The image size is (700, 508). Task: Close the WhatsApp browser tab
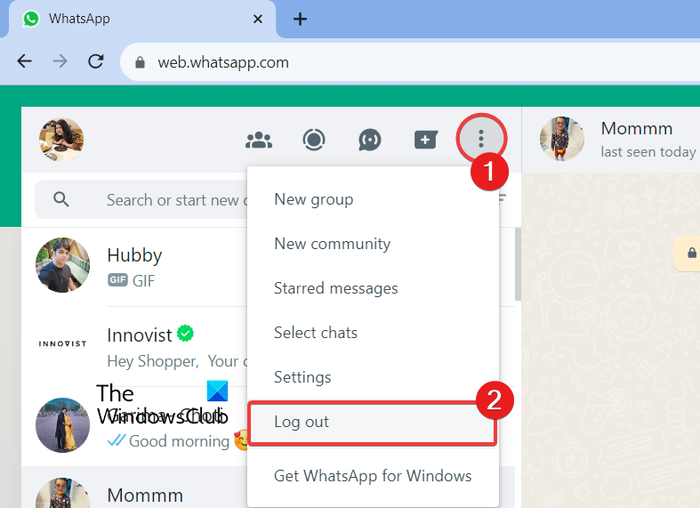[258, 19]
